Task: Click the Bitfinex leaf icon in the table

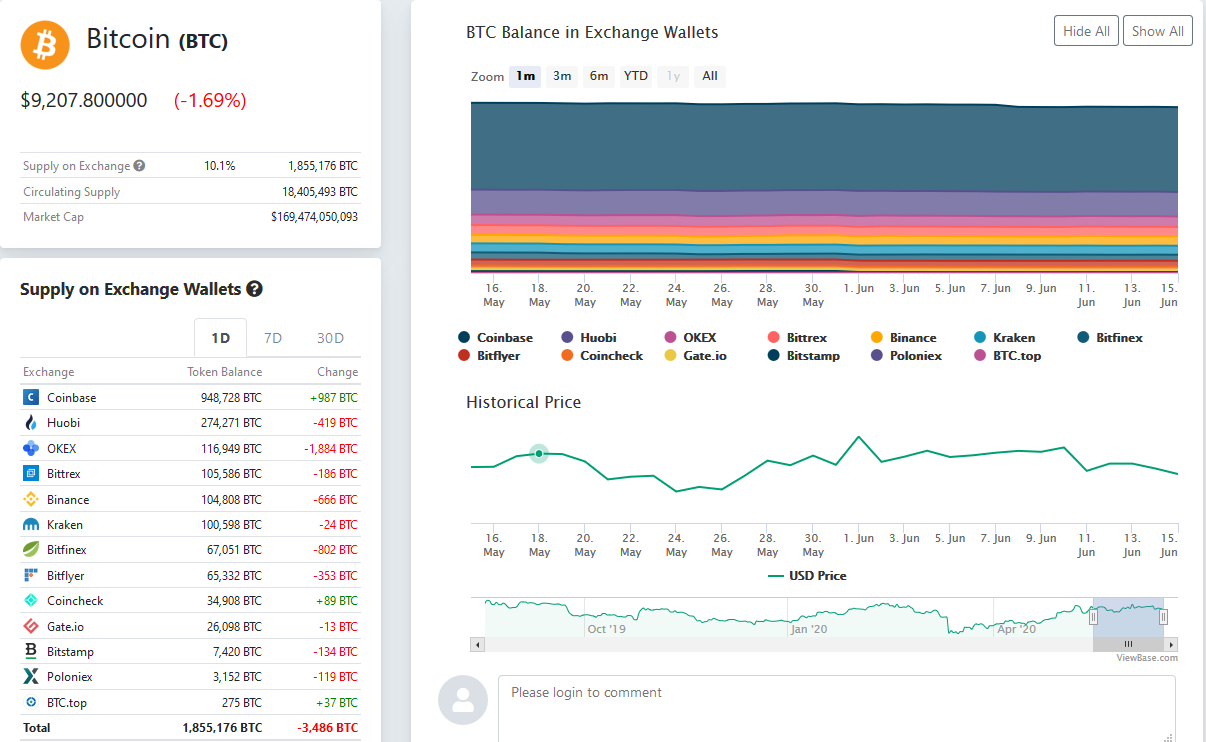Action: 30,549
